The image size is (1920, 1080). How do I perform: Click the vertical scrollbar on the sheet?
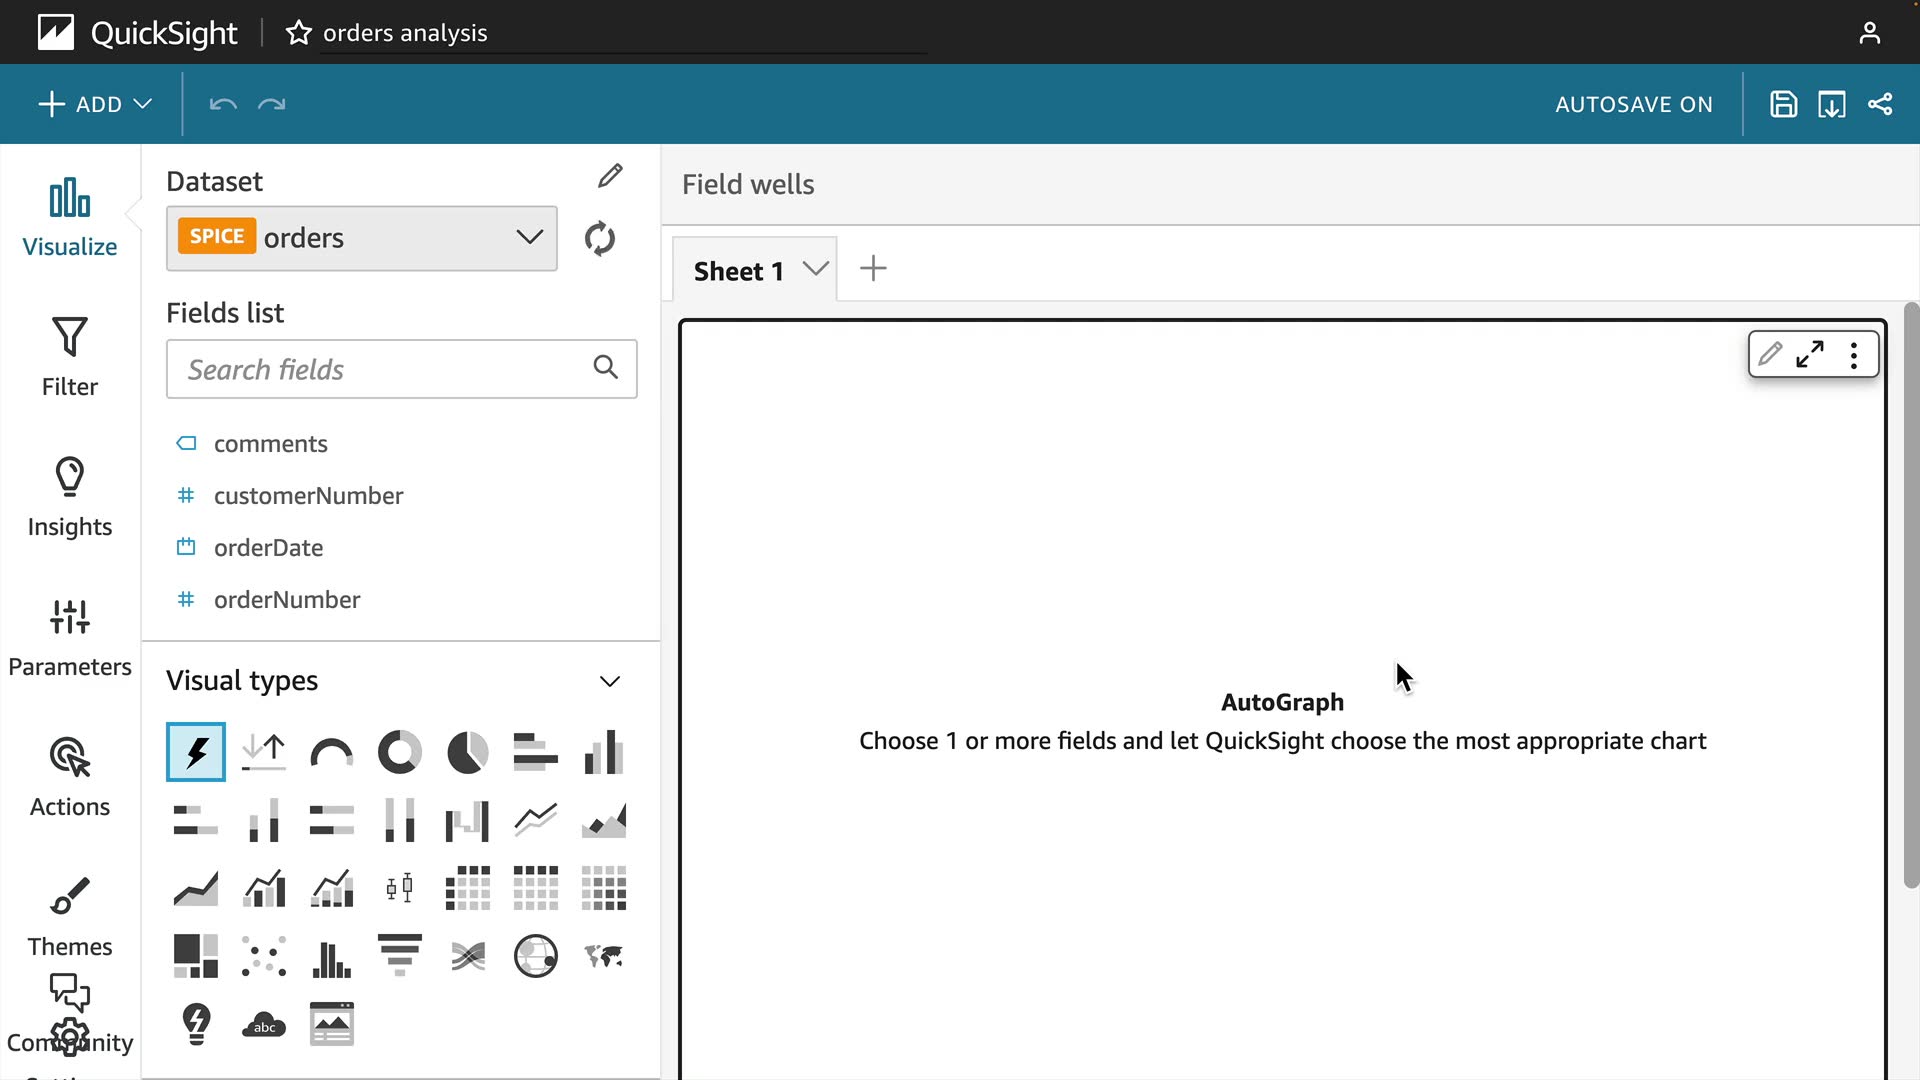pyautogui.click(x=1911, y=596)
